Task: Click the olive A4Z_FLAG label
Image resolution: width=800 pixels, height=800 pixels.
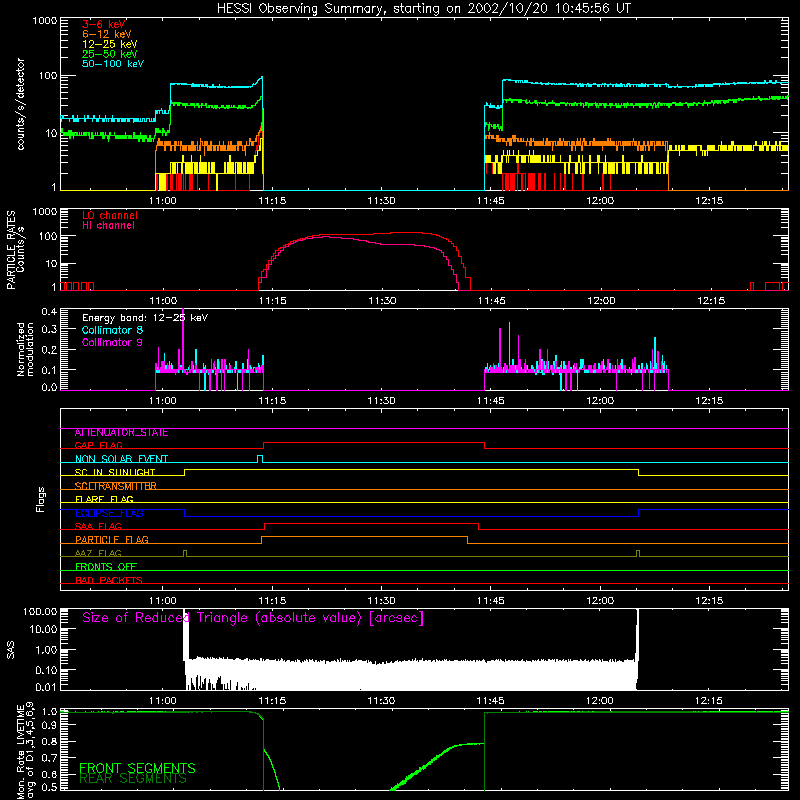Action: click(x=98, y=553)
